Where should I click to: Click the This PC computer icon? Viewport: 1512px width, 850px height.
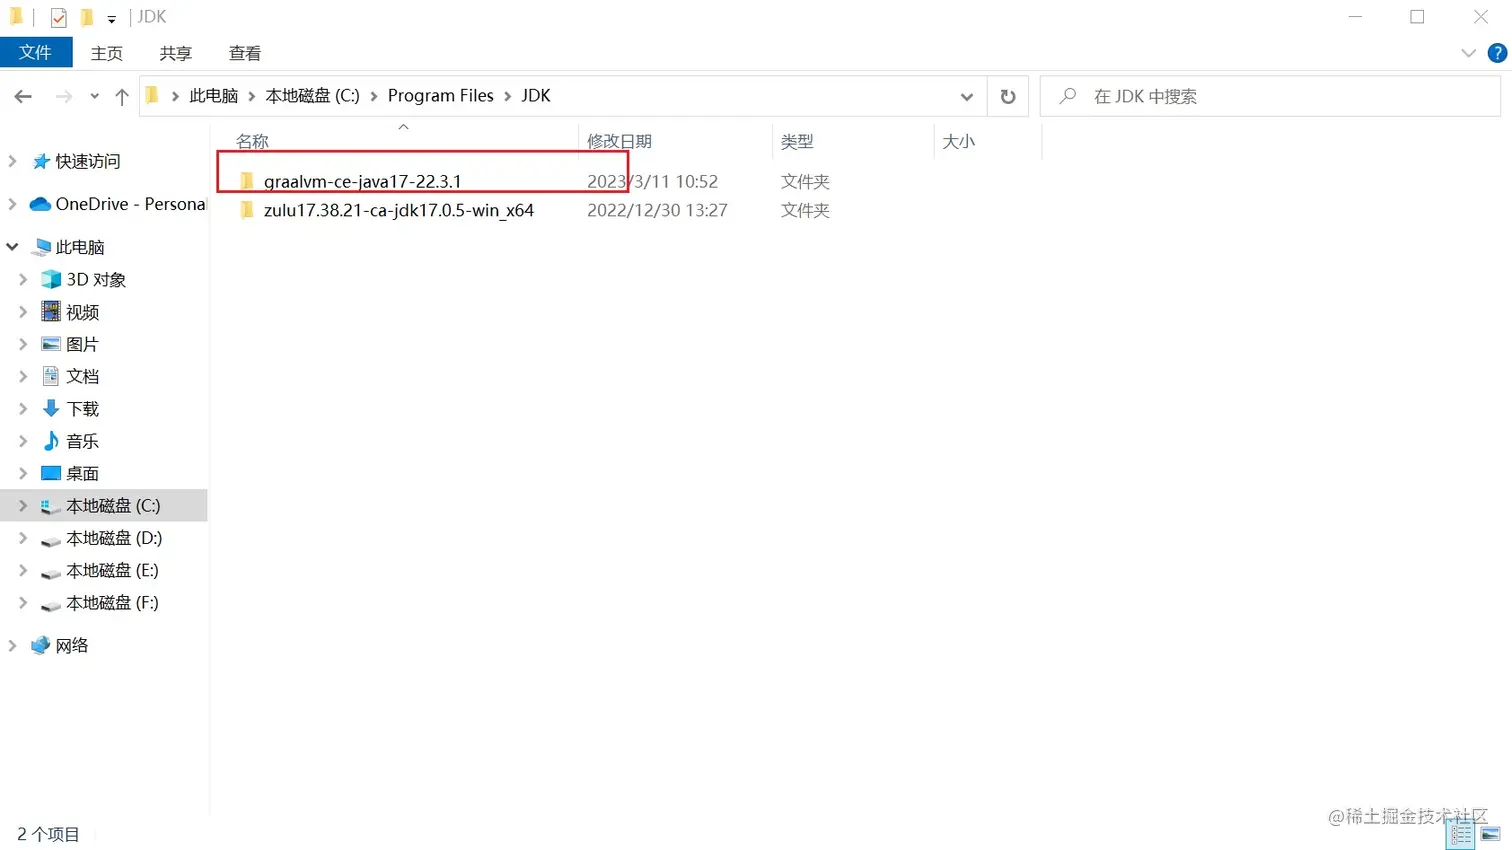point(41,247)
